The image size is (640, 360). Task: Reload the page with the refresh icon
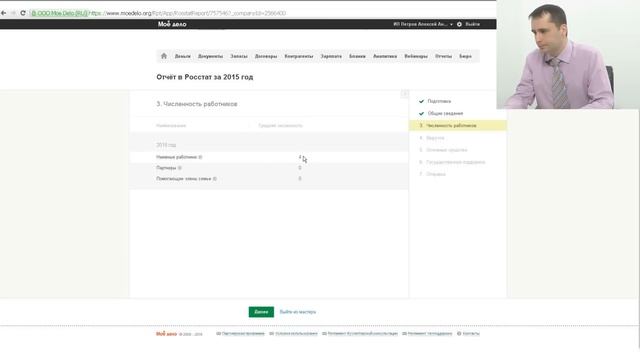pos(23,13)
